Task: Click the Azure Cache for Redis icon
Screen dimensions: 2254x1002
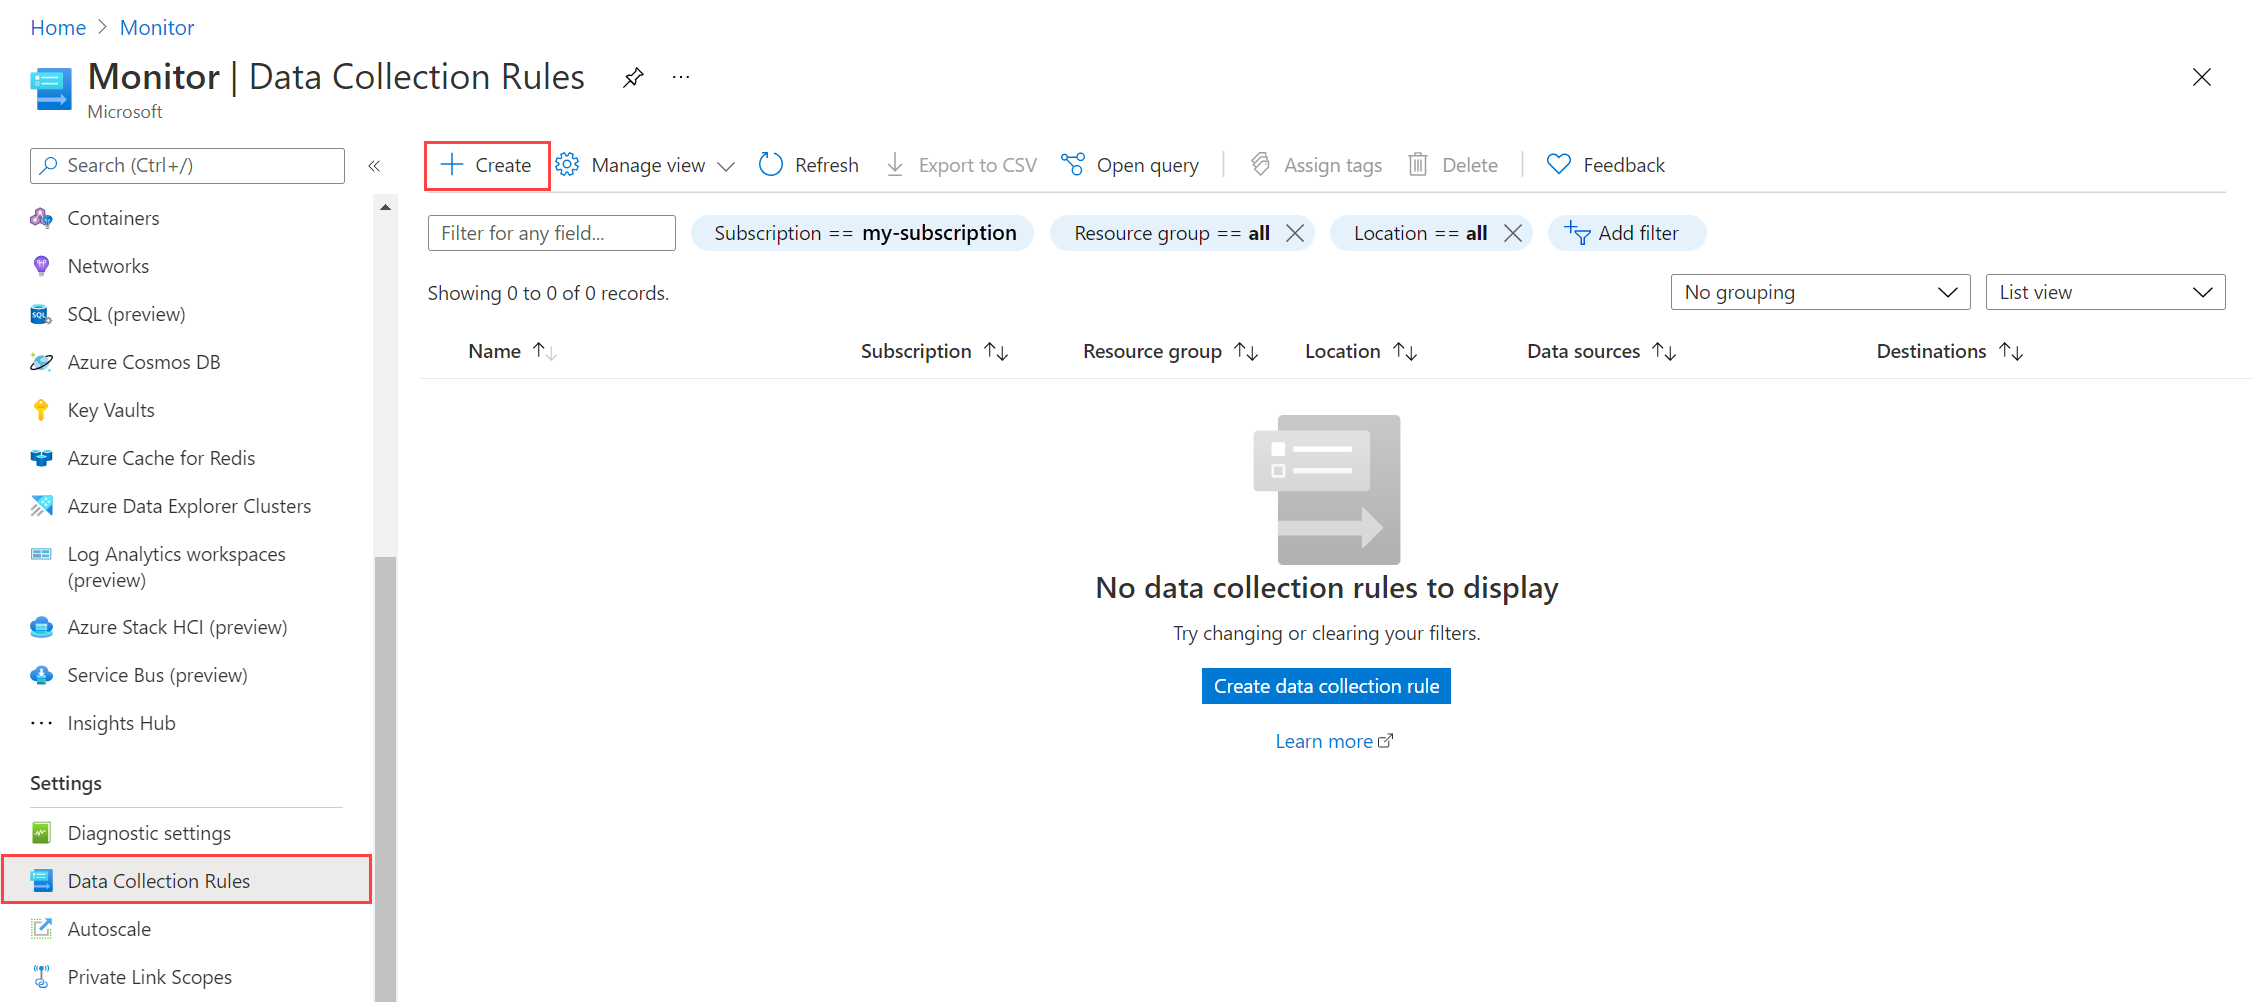Action: coord(41,458)
